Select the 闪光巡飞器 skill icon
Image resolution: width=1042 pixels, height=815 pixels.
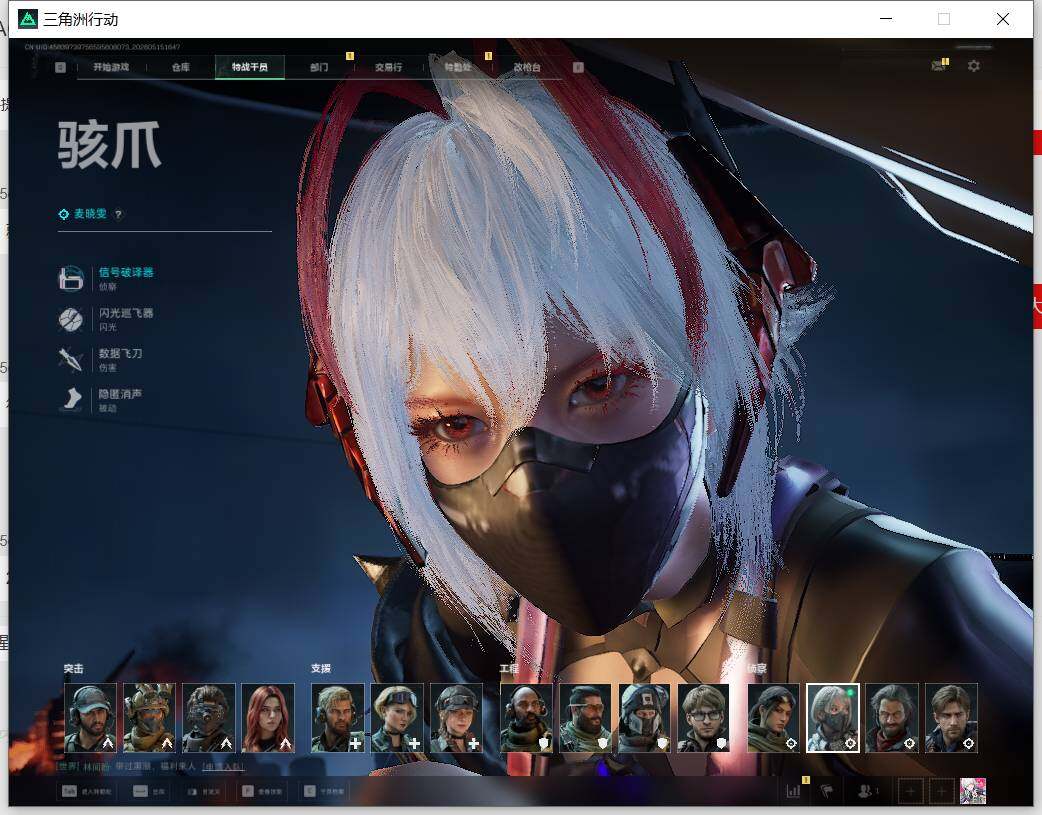[70, 319]
